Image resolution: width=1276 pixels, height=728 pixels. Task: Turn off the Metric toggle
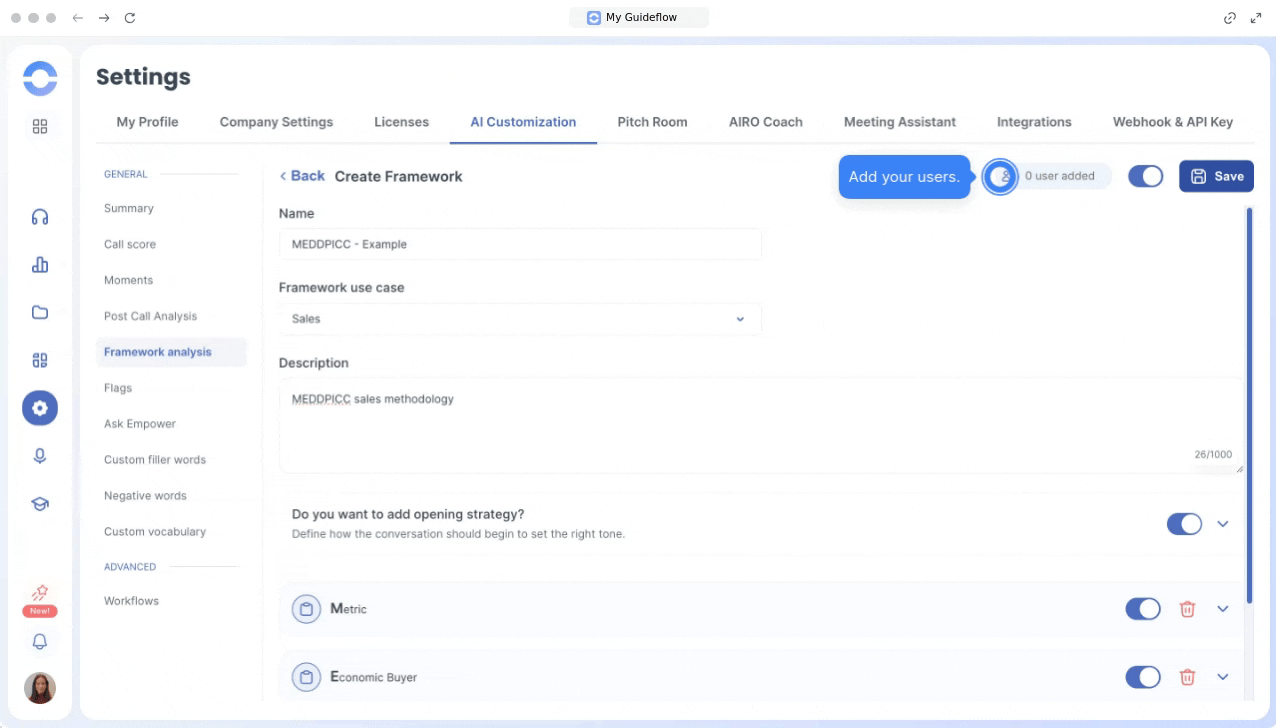click(x=1143, y=609)
